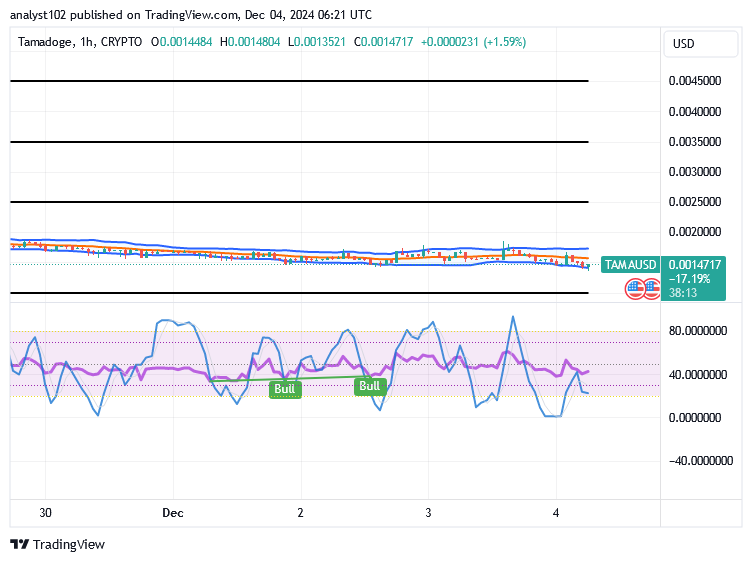Click the USD currency selector box
The height and width of the screenshot is (562, 752).
pos(700,44)
